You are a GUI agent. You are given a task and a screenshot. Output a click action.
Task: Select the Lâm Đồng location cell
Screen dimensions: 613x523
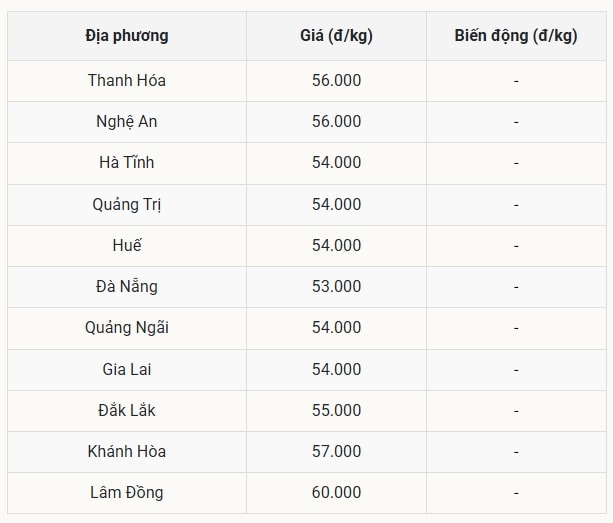tap(127, 492)
